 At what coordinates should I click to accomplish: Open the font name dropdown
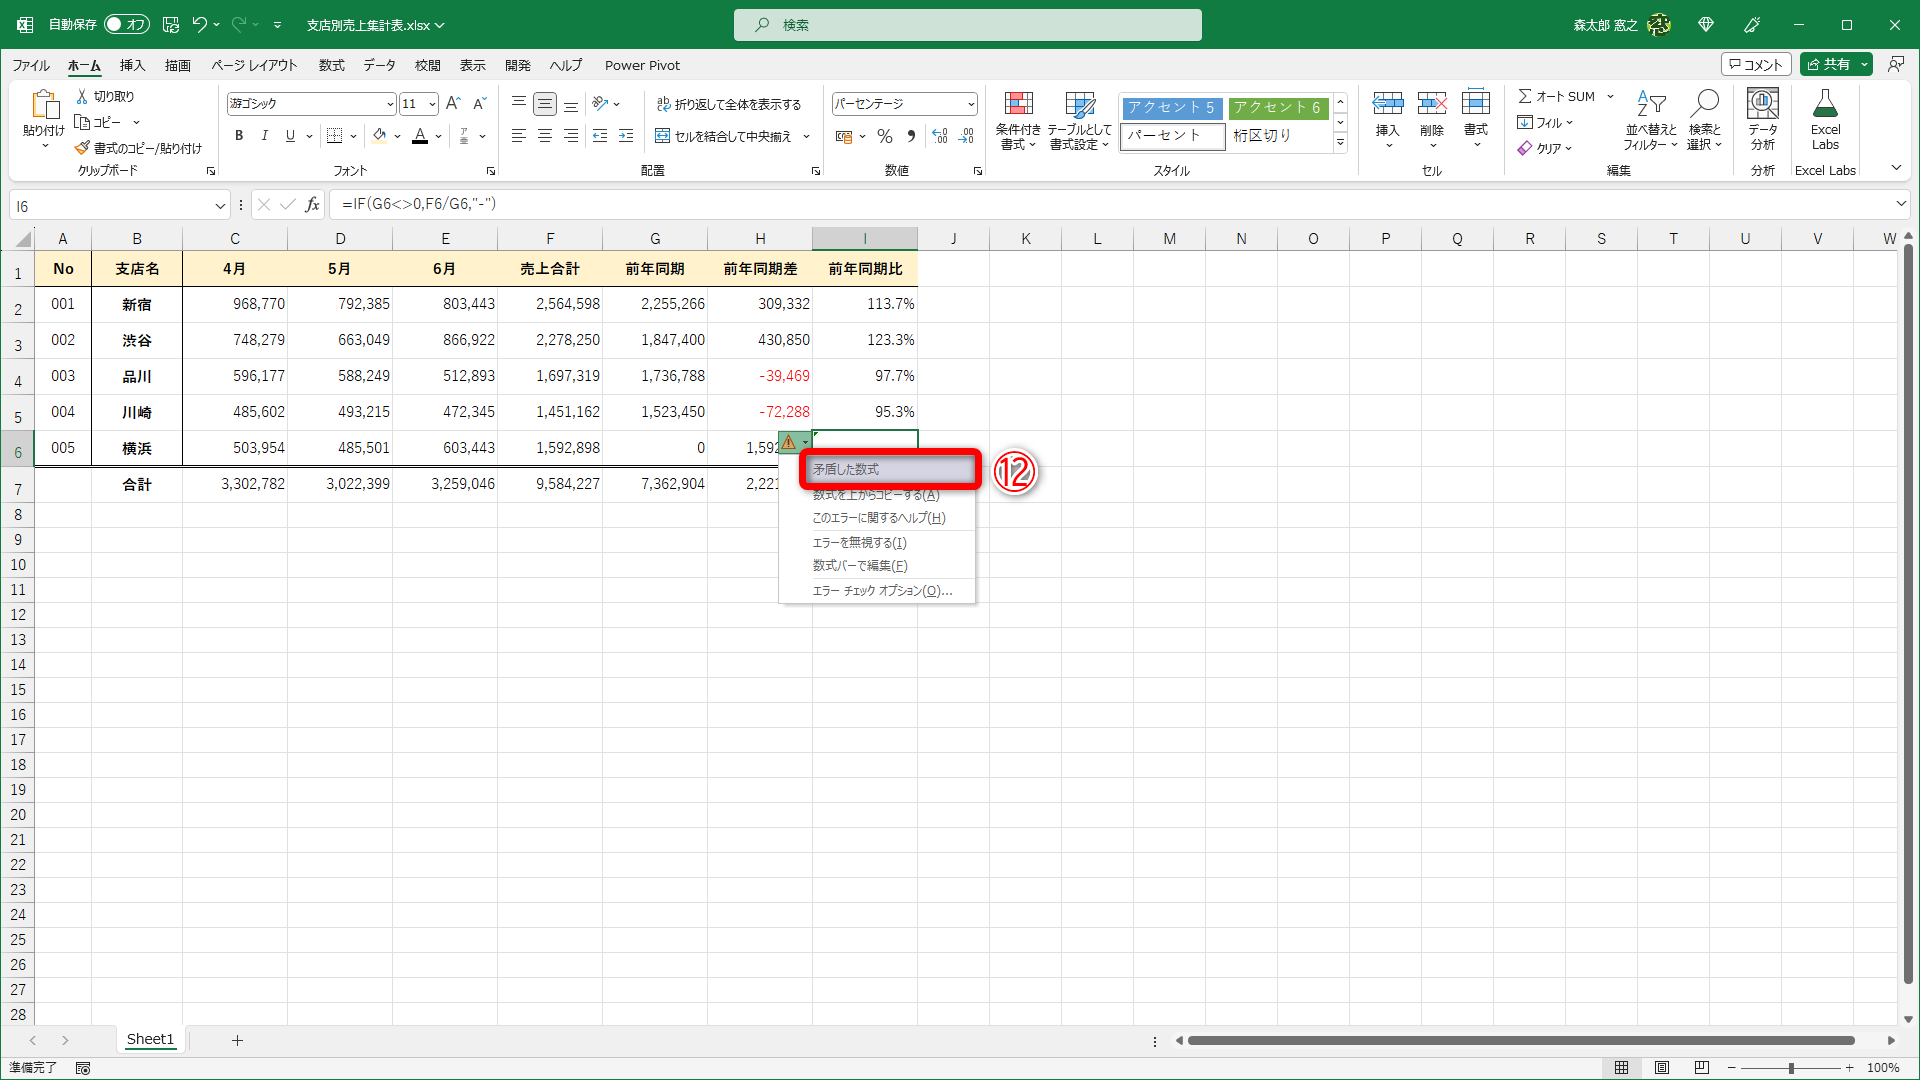[x=390, y=104]
